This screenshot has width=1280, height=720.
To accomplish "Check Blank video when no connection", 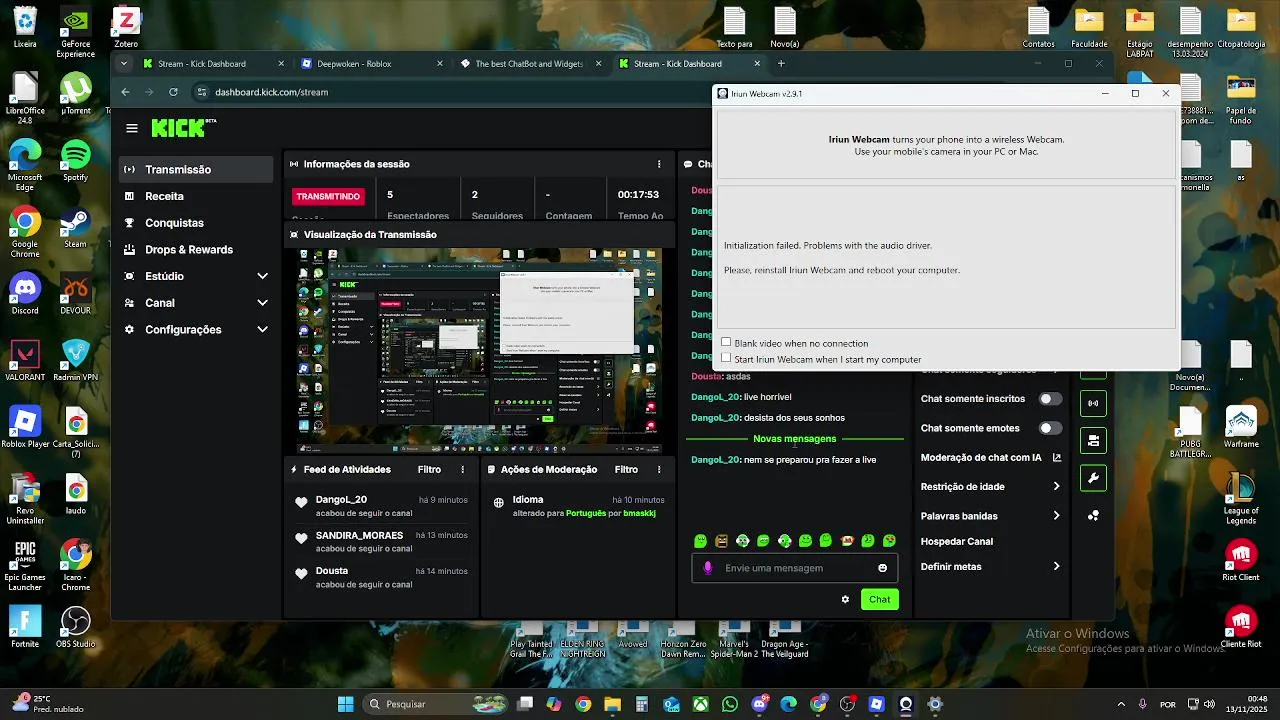I will click(x=726, y=342).
